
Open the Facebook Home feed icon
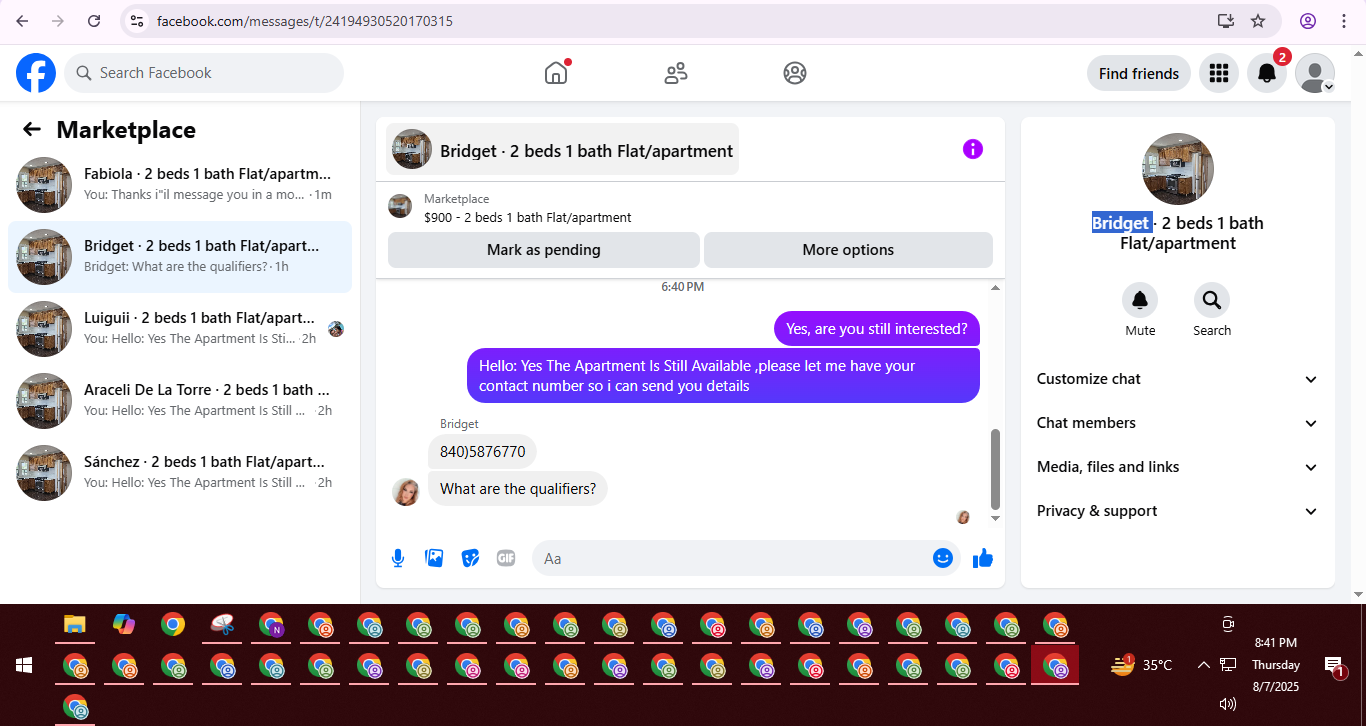556,73
